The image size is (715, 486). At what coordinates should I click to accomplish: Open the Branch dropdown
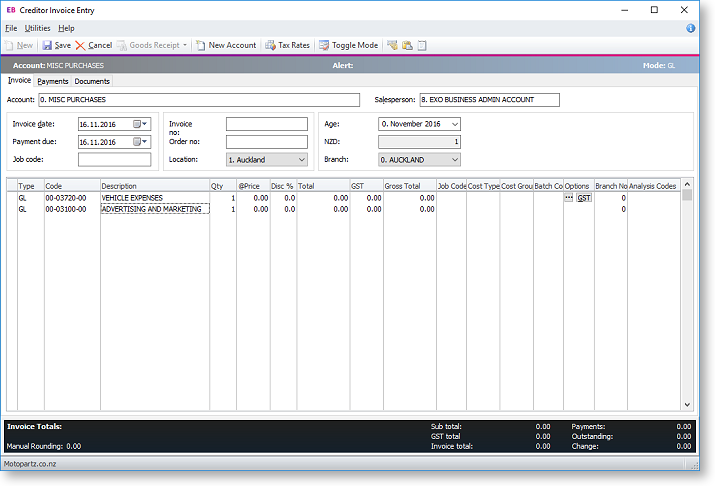(x=419, y=160)
